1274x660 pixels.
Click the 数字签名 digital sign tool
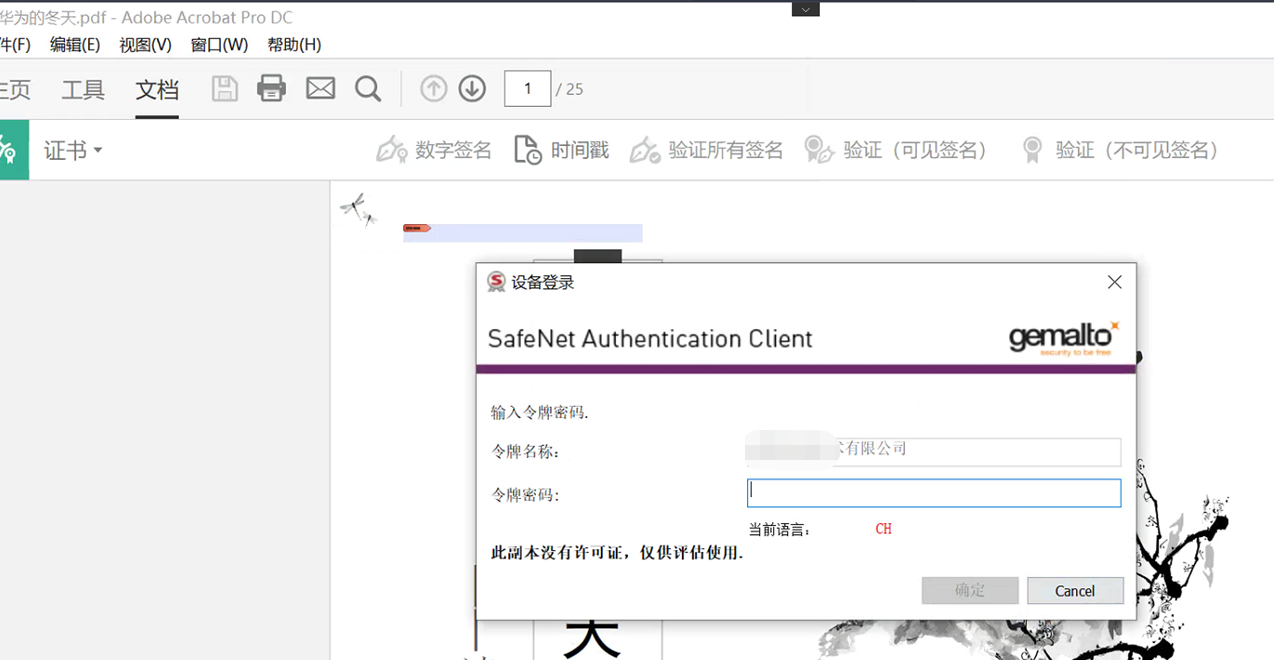(434, 150)
